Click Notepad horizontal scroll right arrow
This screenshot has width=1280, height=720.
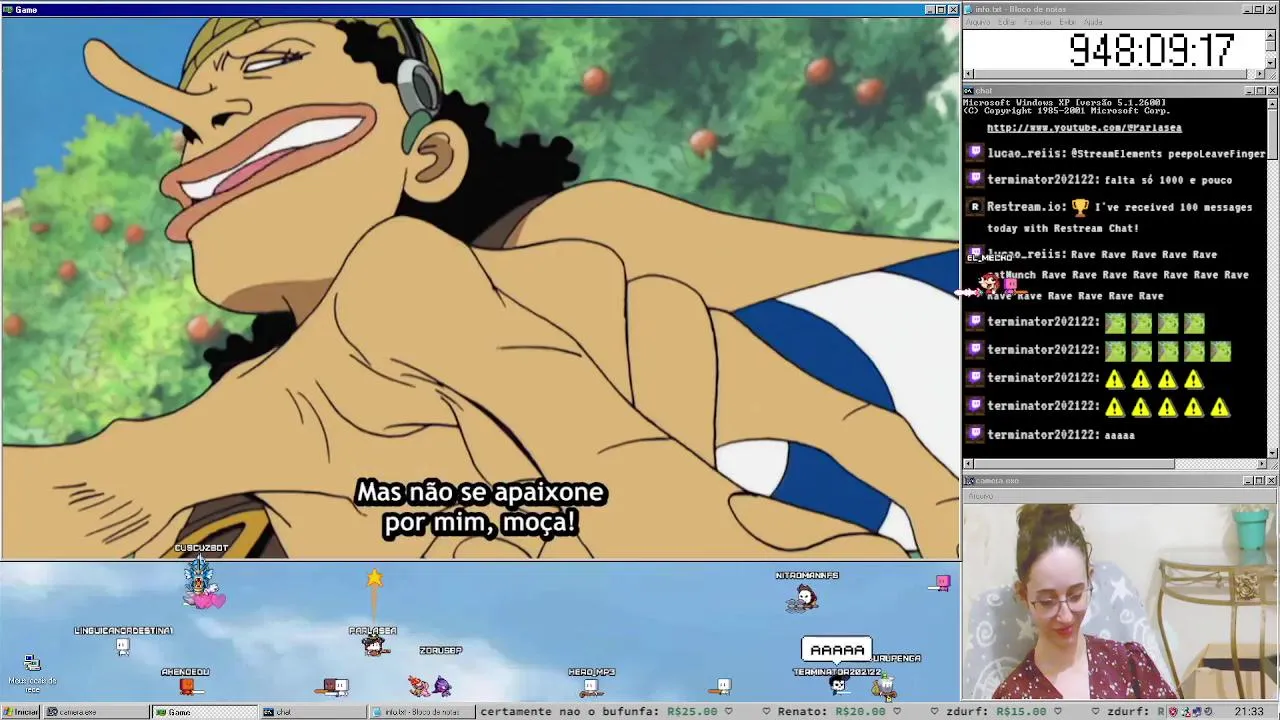[1260, 74]
